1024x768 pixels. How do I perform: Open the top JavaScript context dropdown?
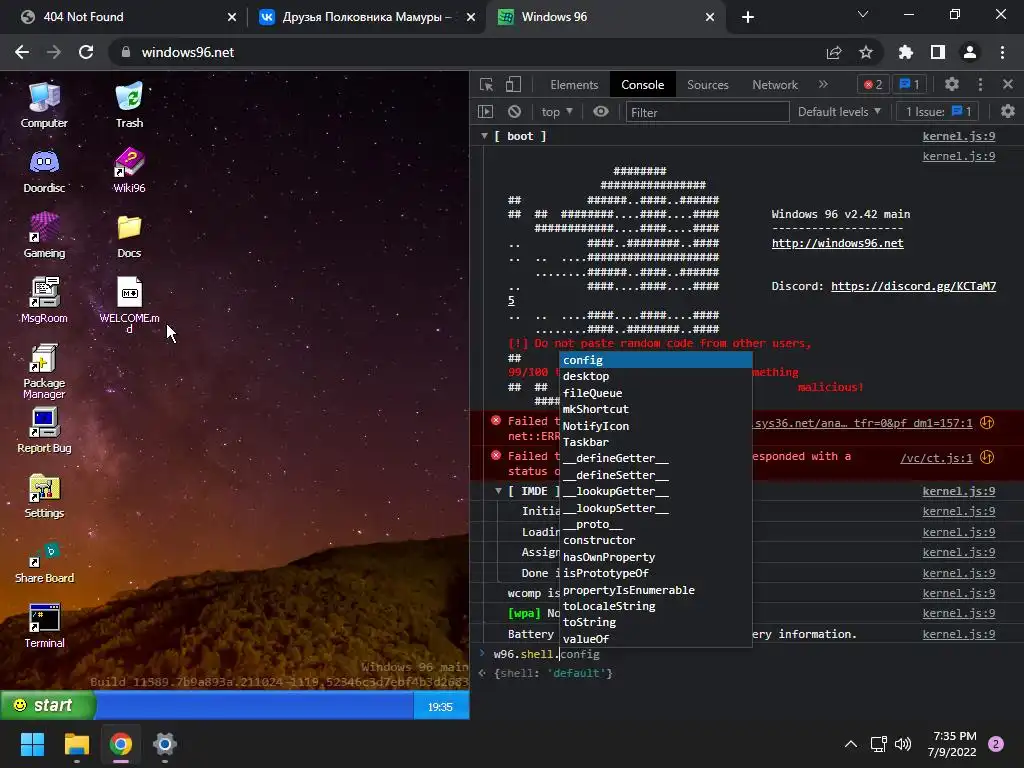(x=556, y=112)
